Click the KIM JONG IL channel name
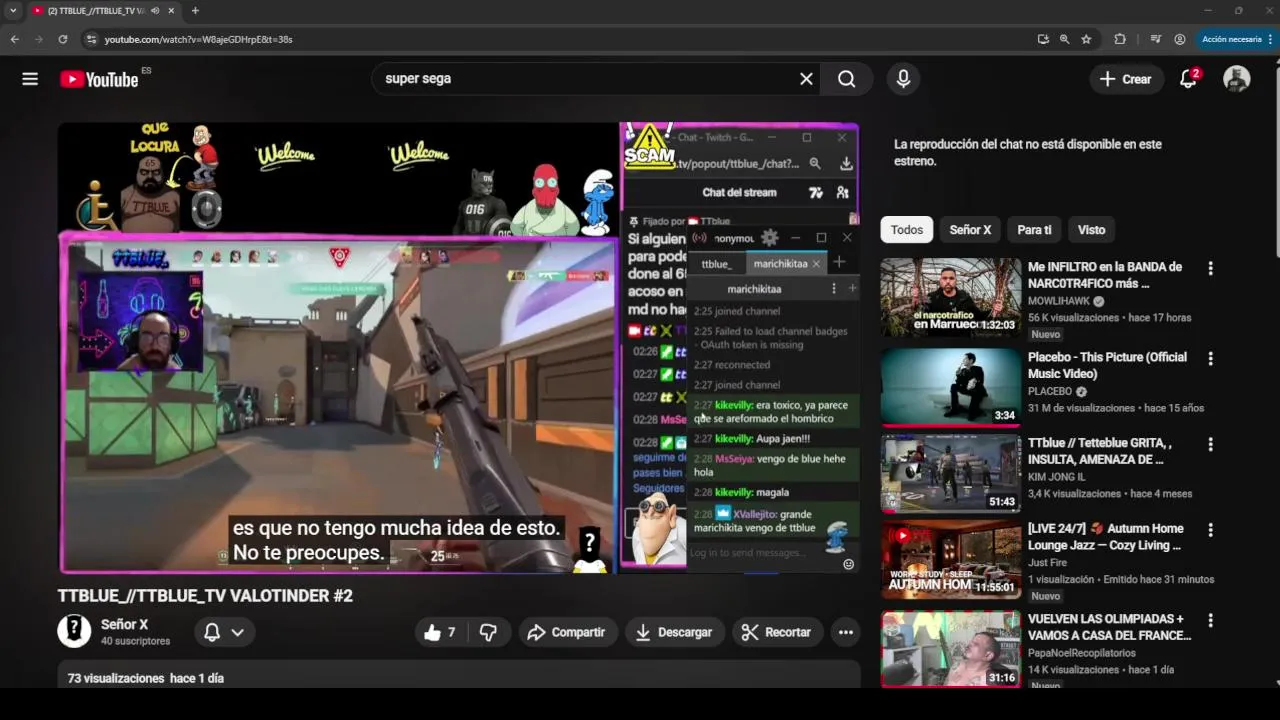Screen dimensions: 1280x720 1056,477
